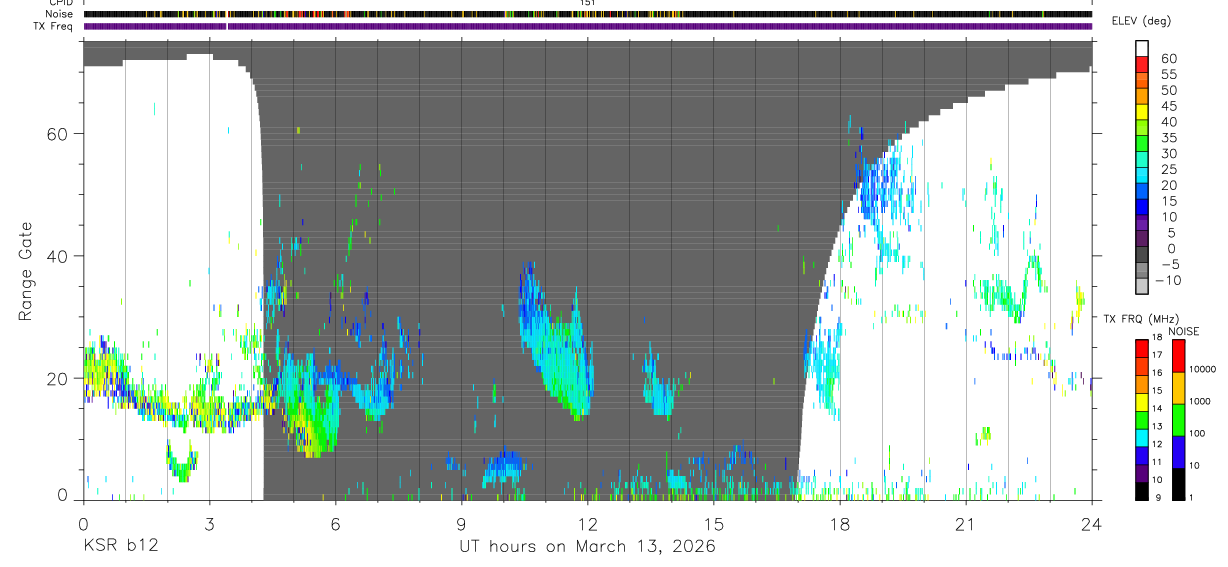Click the hour 21 tick label on time axis
This screenshot has width=1228, height=567.
pyautogui.click(x=965, y=524)
